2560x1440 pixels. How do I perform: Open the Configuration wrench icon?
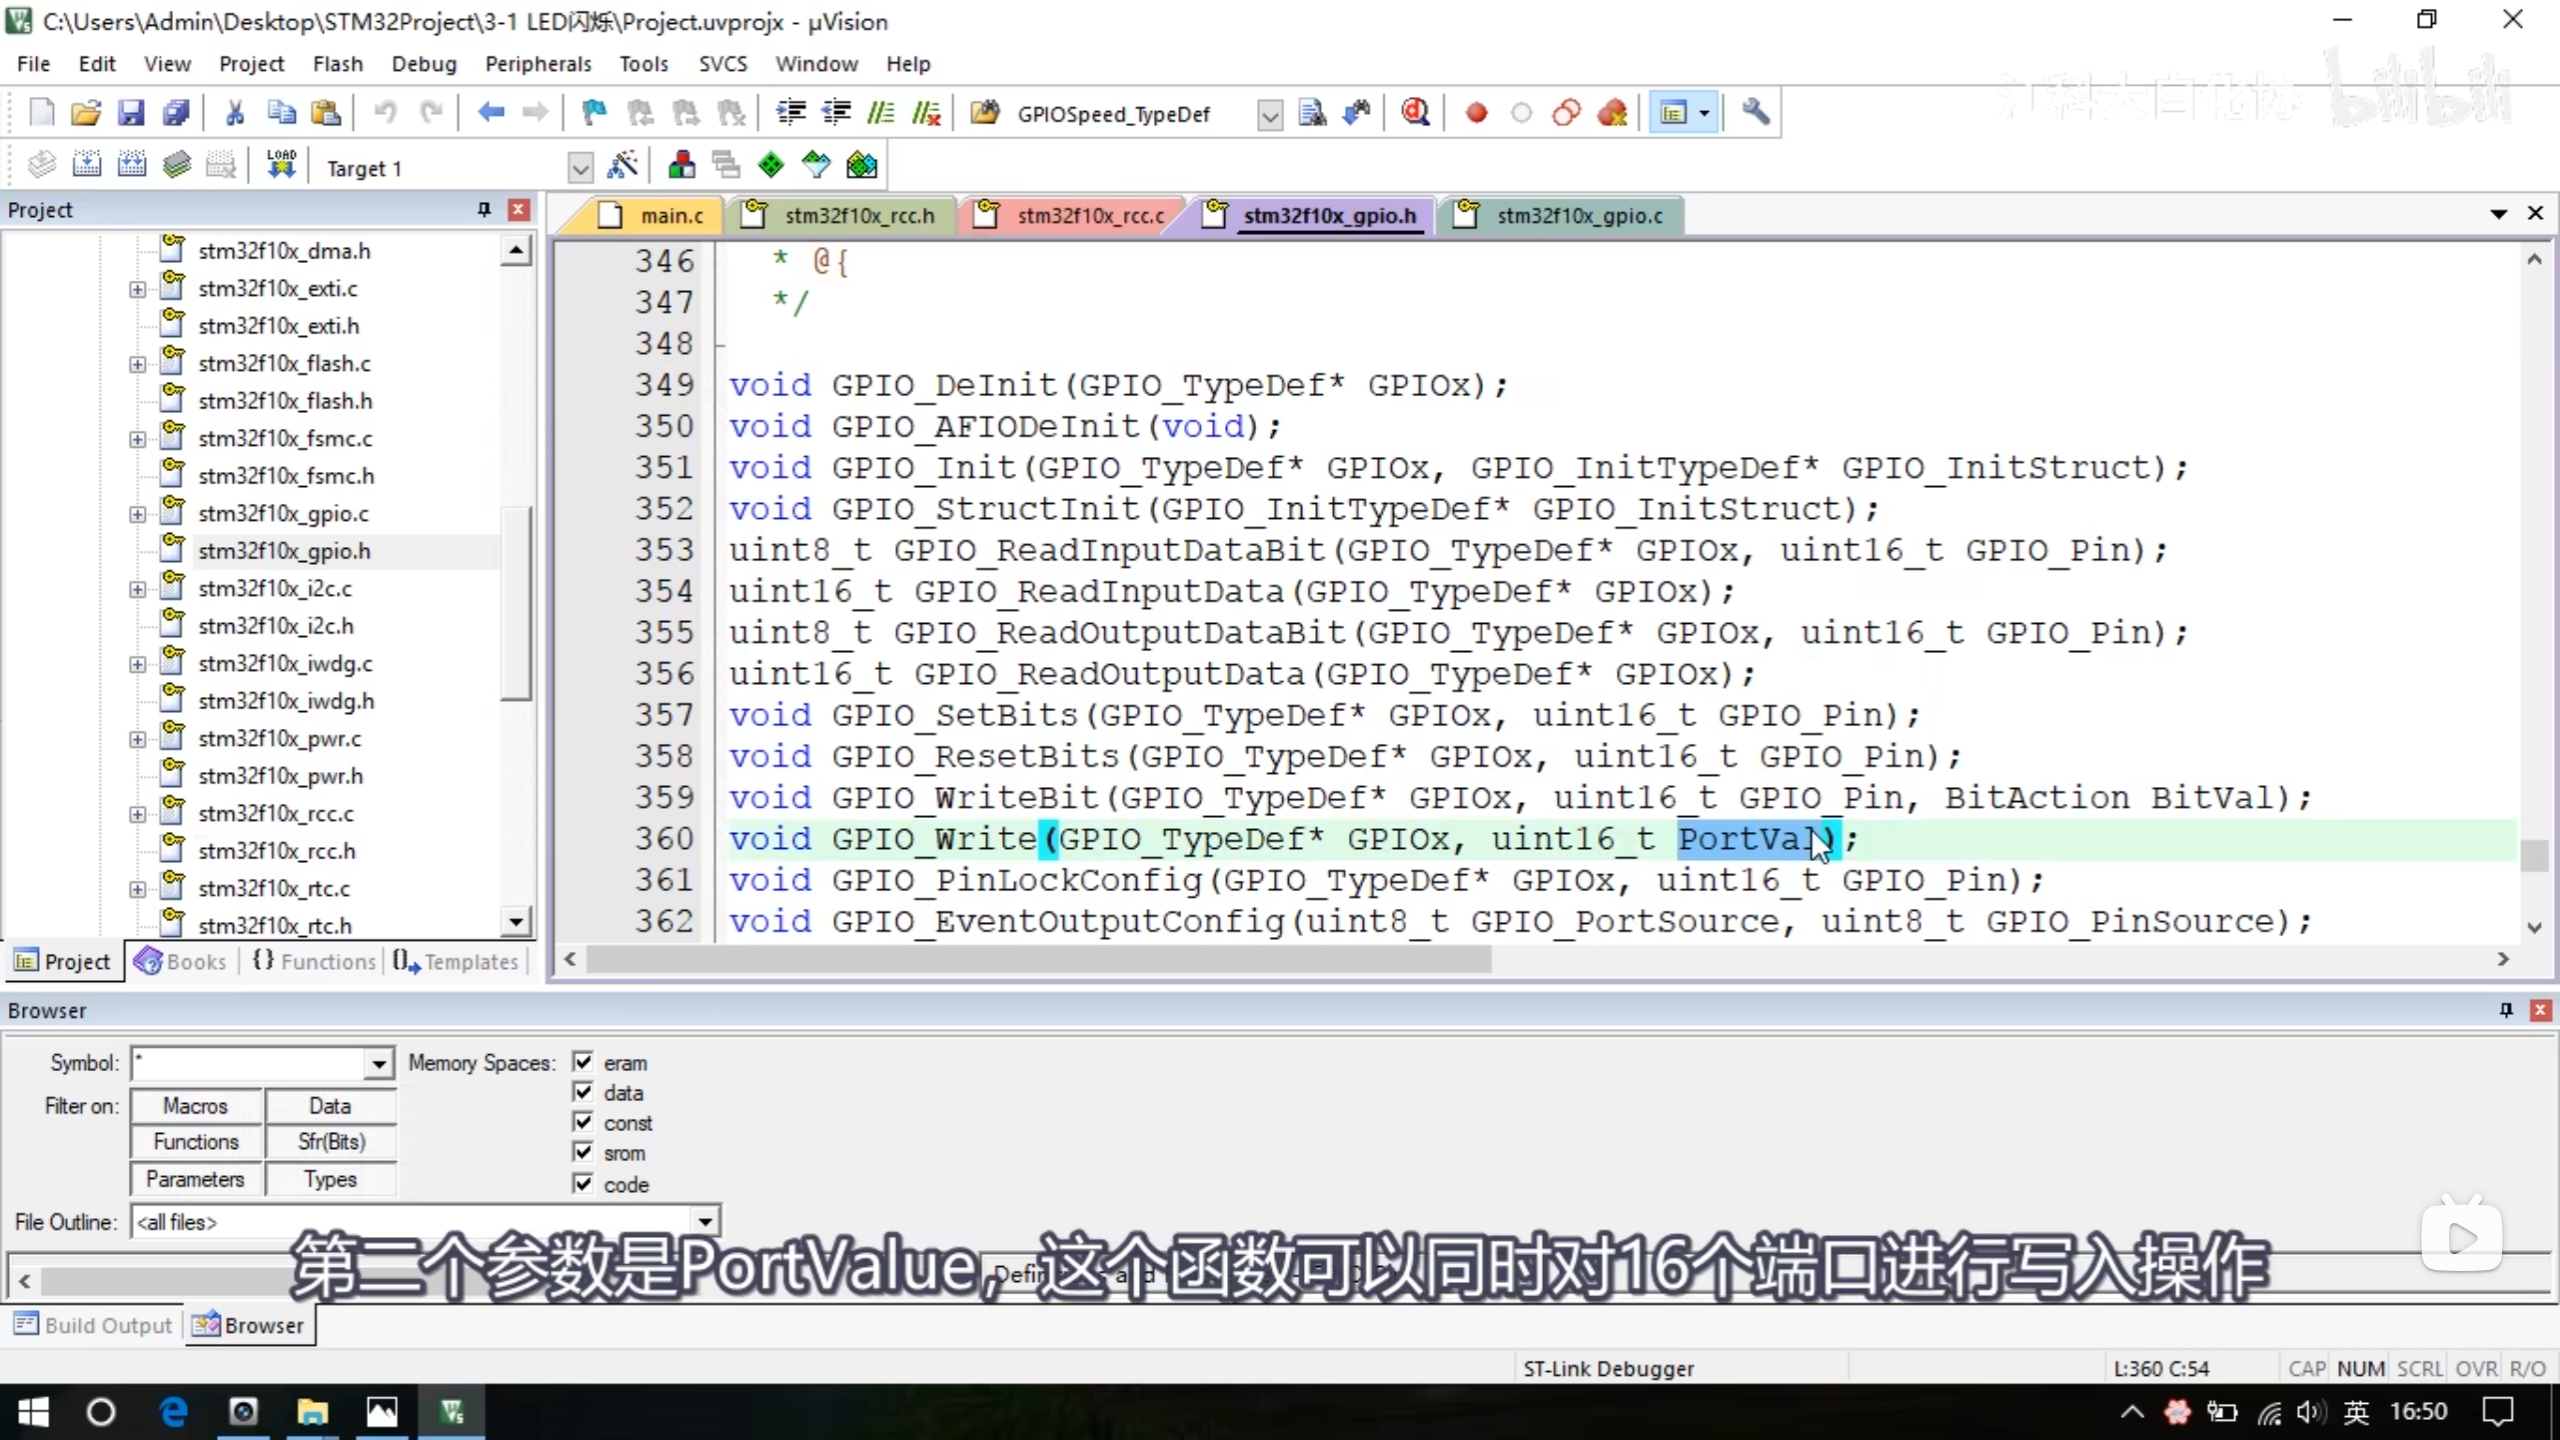pos(1755,113)
